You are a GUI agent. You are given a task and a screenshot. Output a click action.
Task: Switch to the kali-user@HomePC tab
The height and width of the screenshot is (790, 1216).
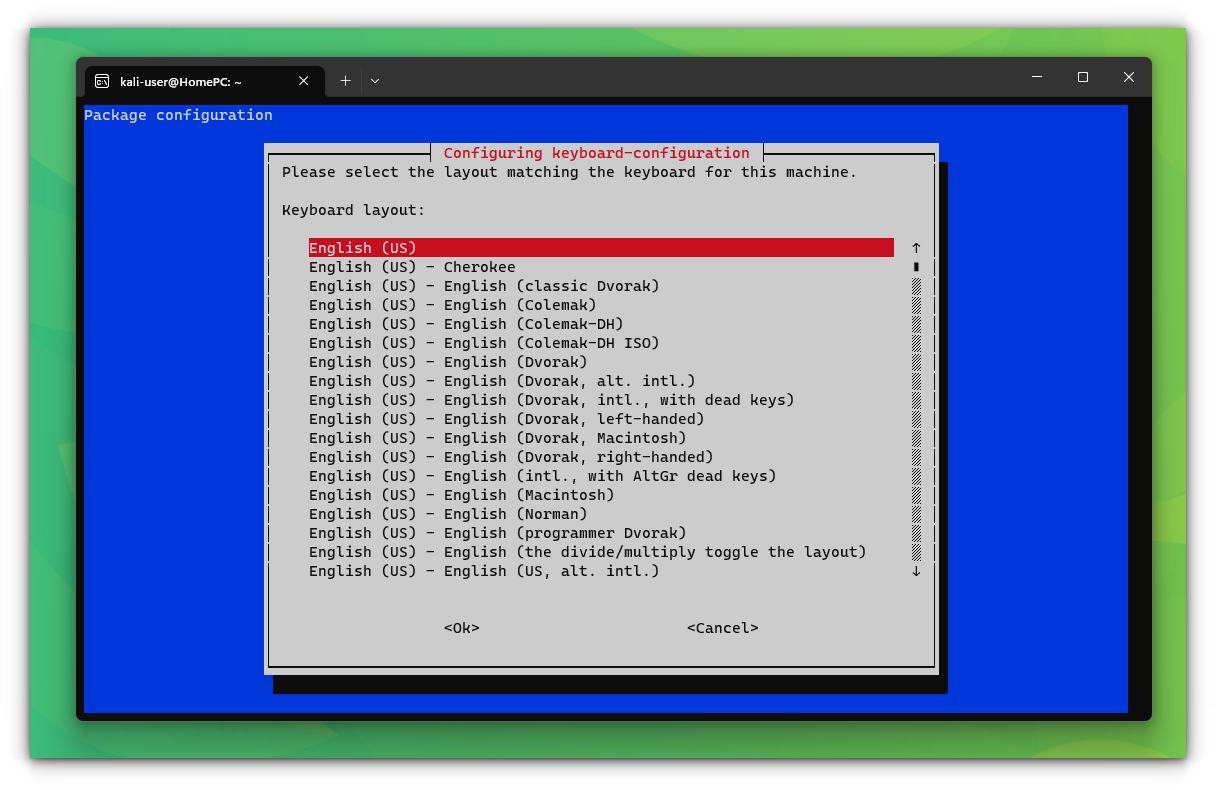190,81
